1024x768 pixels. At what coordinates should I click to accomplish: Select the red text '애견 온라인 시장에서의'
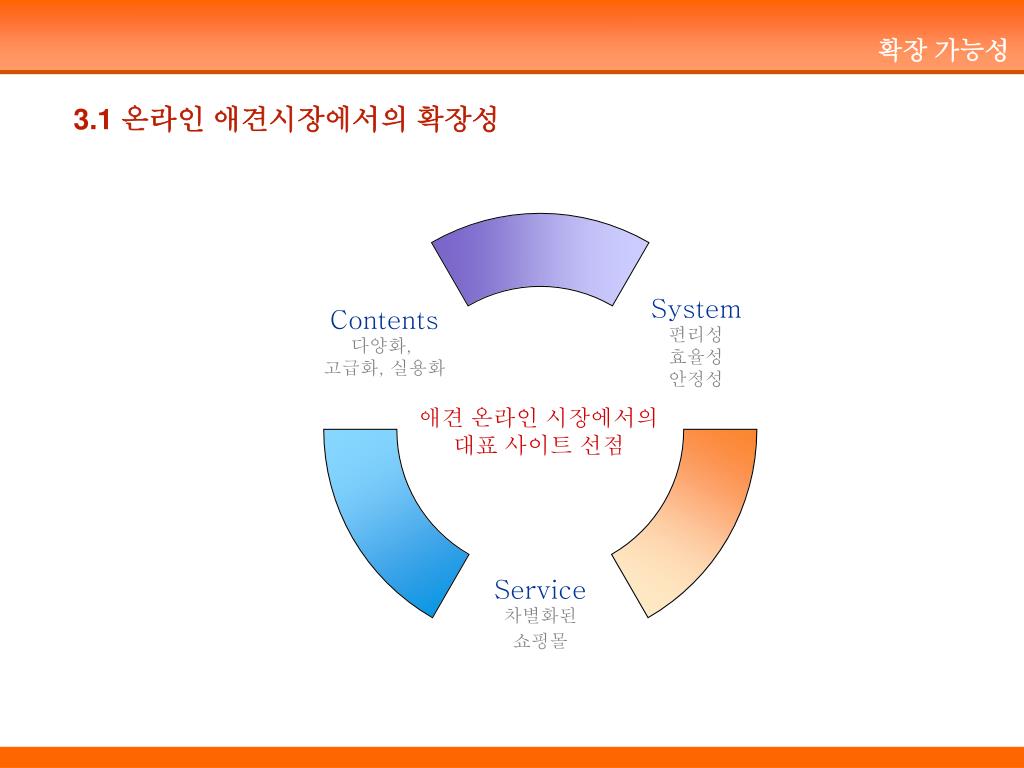tap(539, 417)
